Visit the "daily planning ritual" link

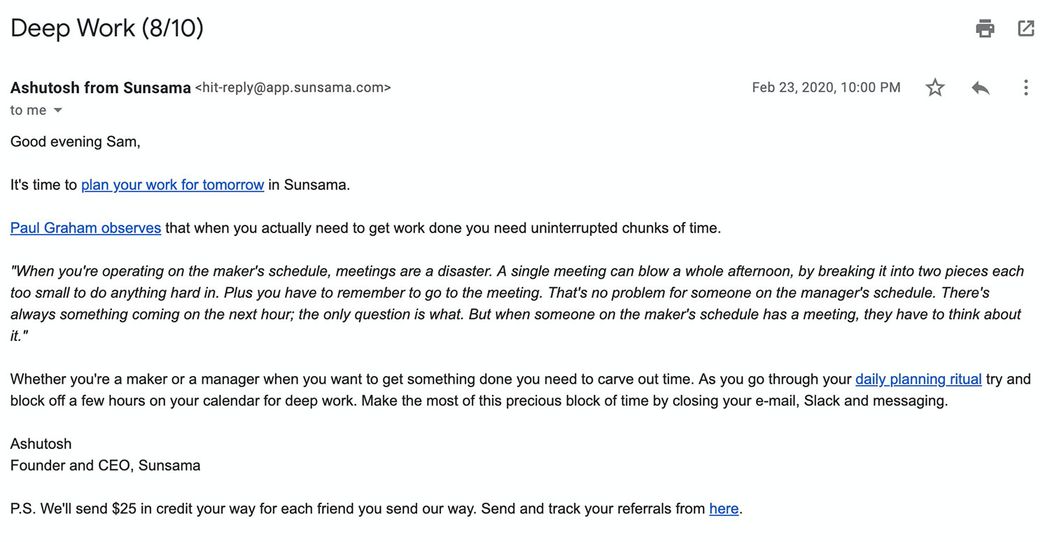[x=918, y=379]
